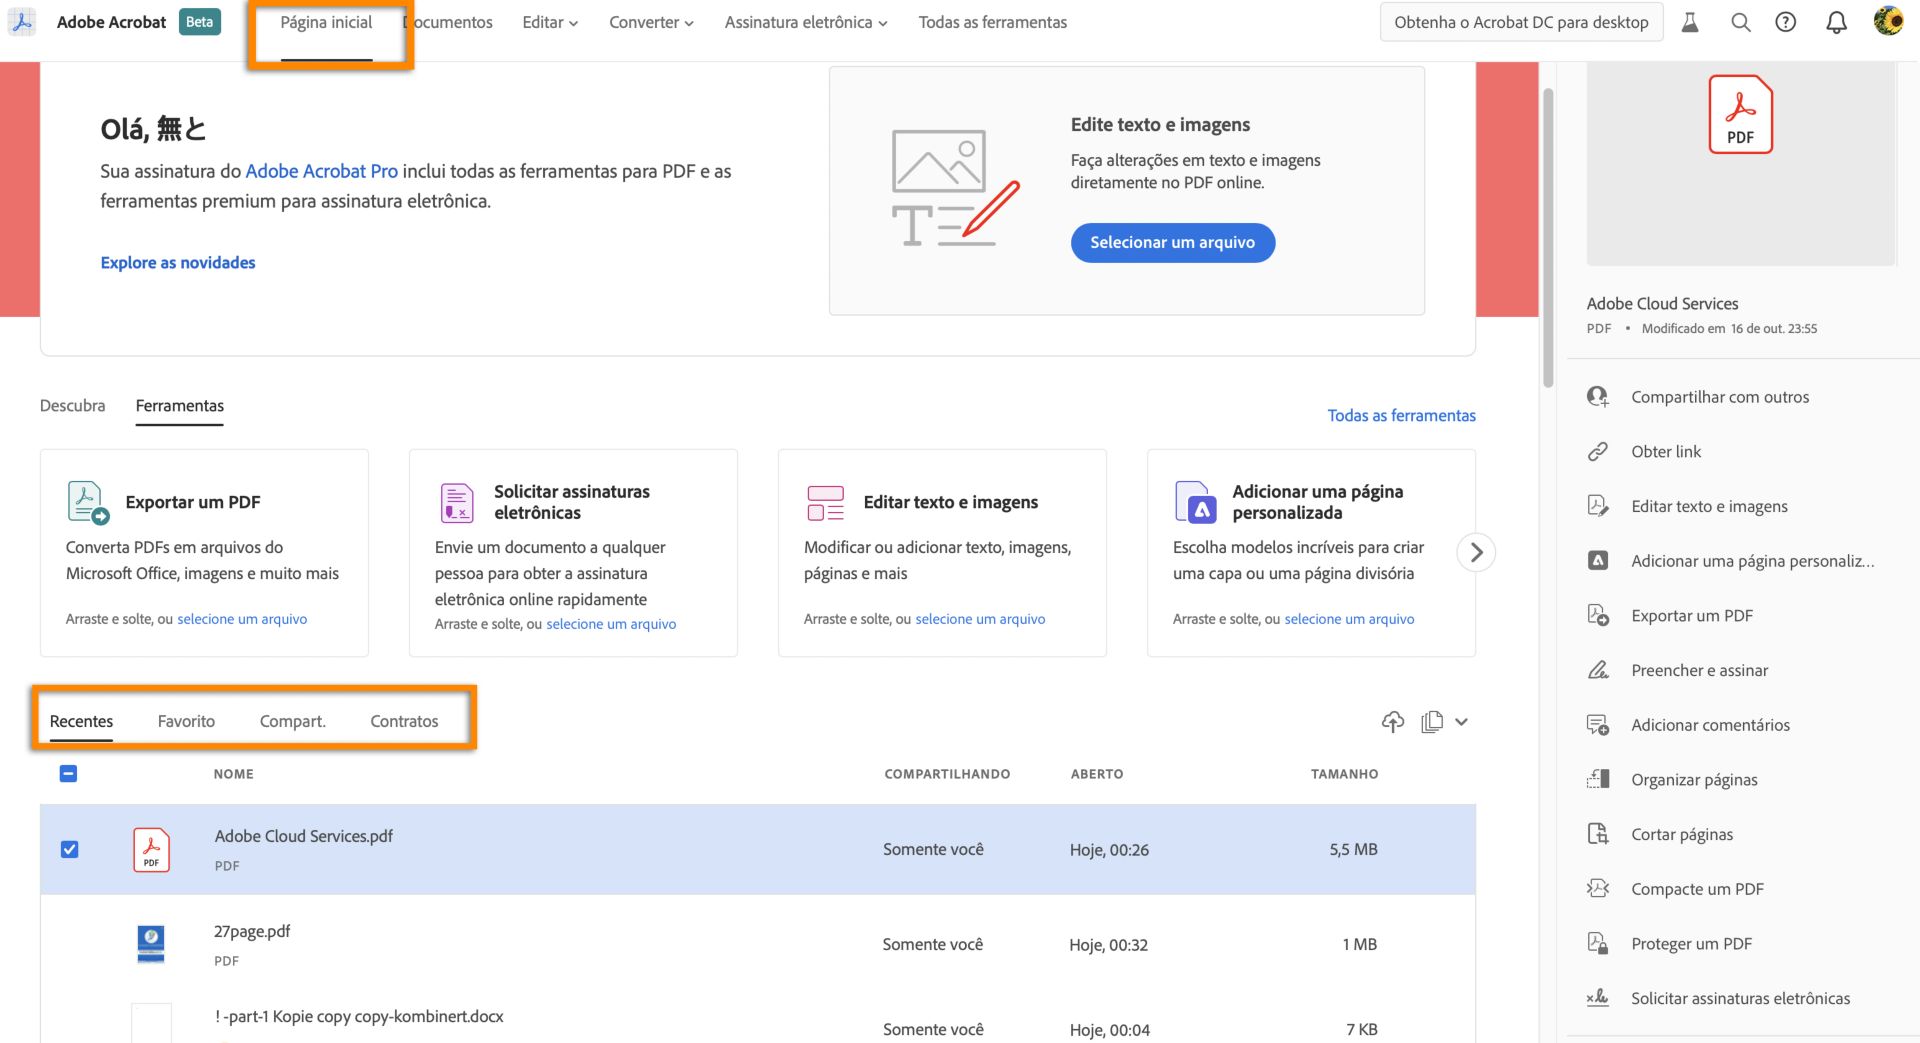This screenshot has width=1920, height=1043.
Task: Click the Adicionar comentários icon
Action: point(1598,725)
